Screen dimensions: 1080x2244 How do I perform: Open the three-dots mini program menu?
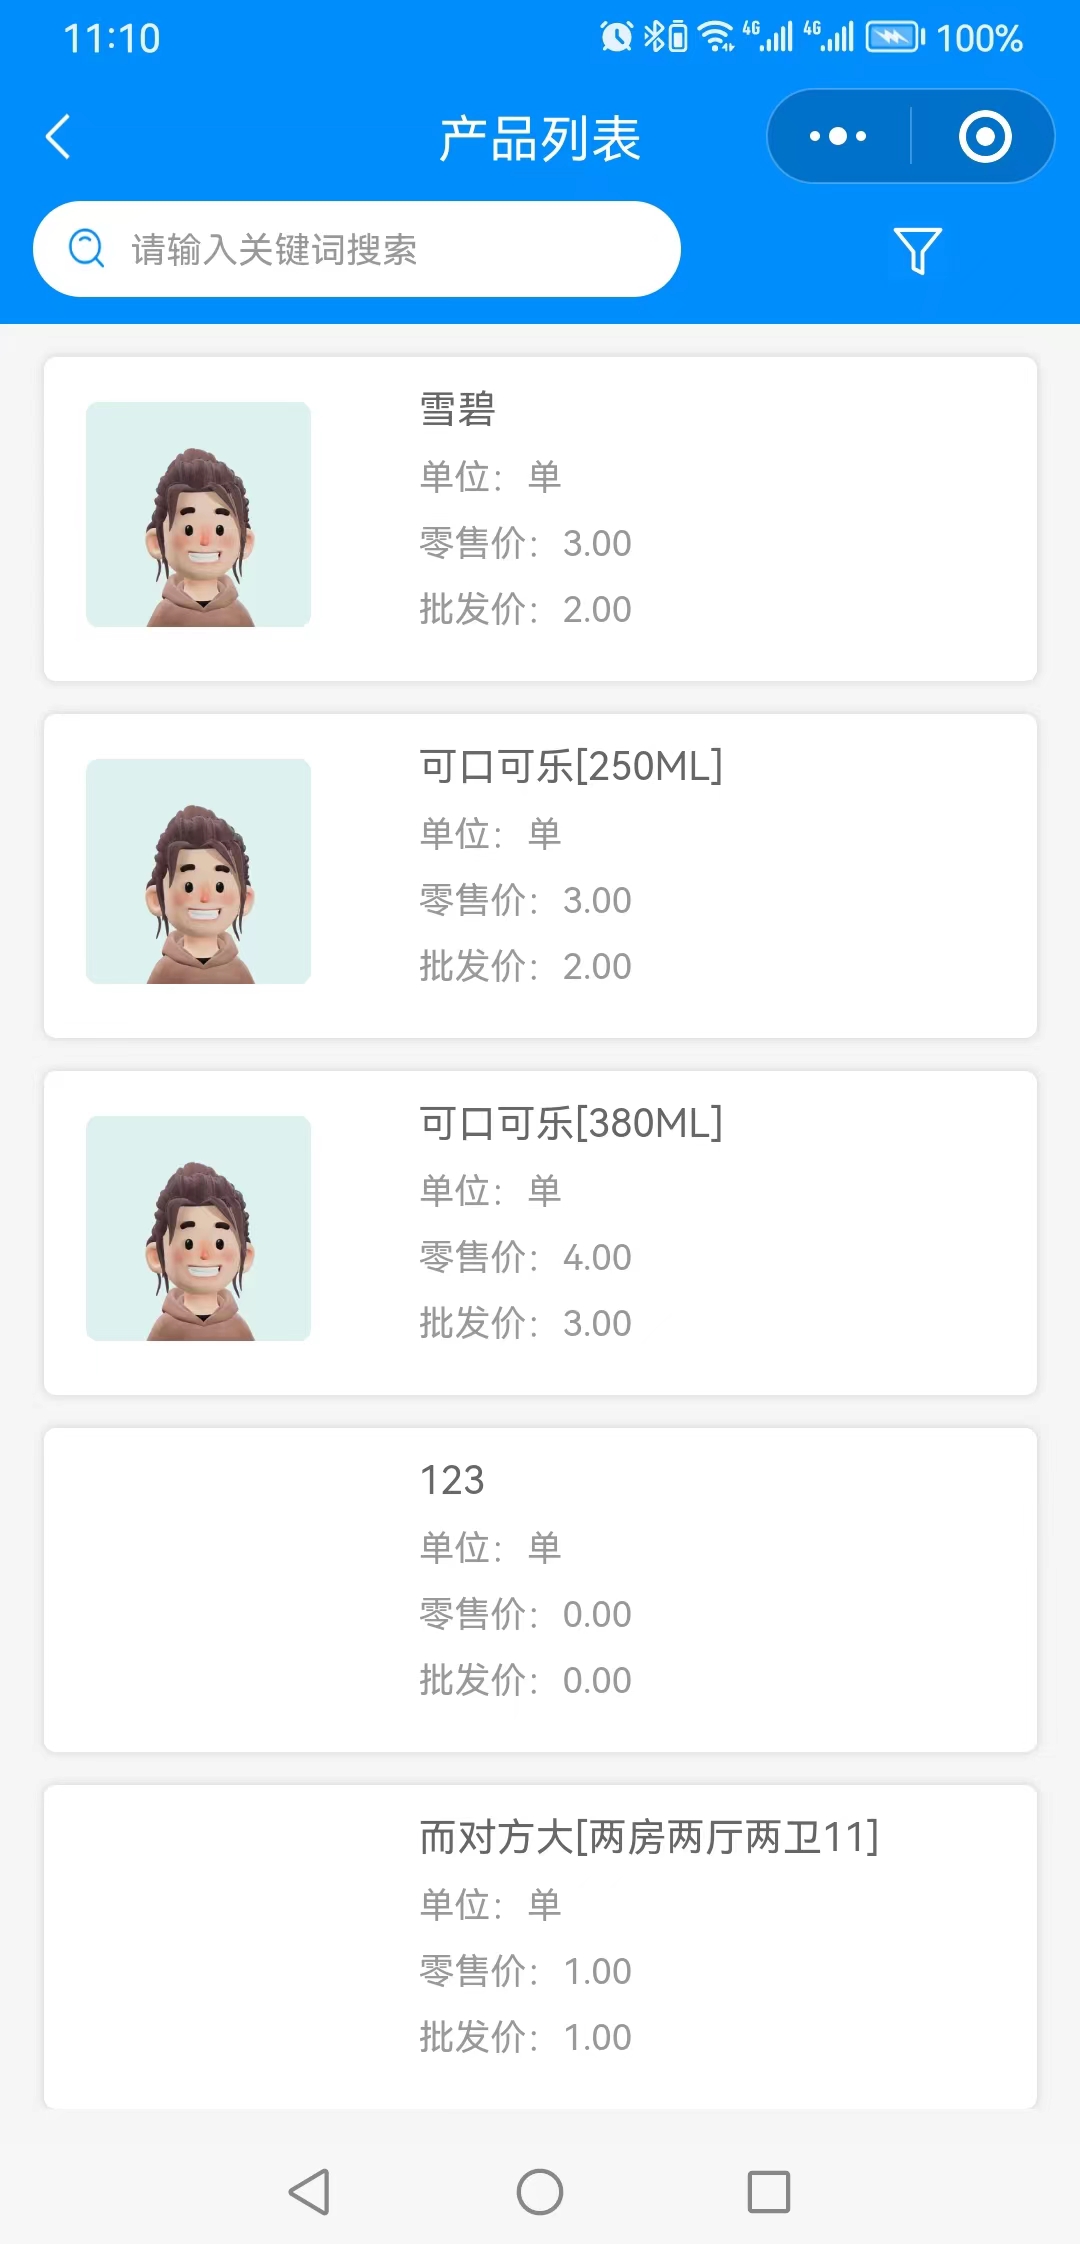[838, 137]
